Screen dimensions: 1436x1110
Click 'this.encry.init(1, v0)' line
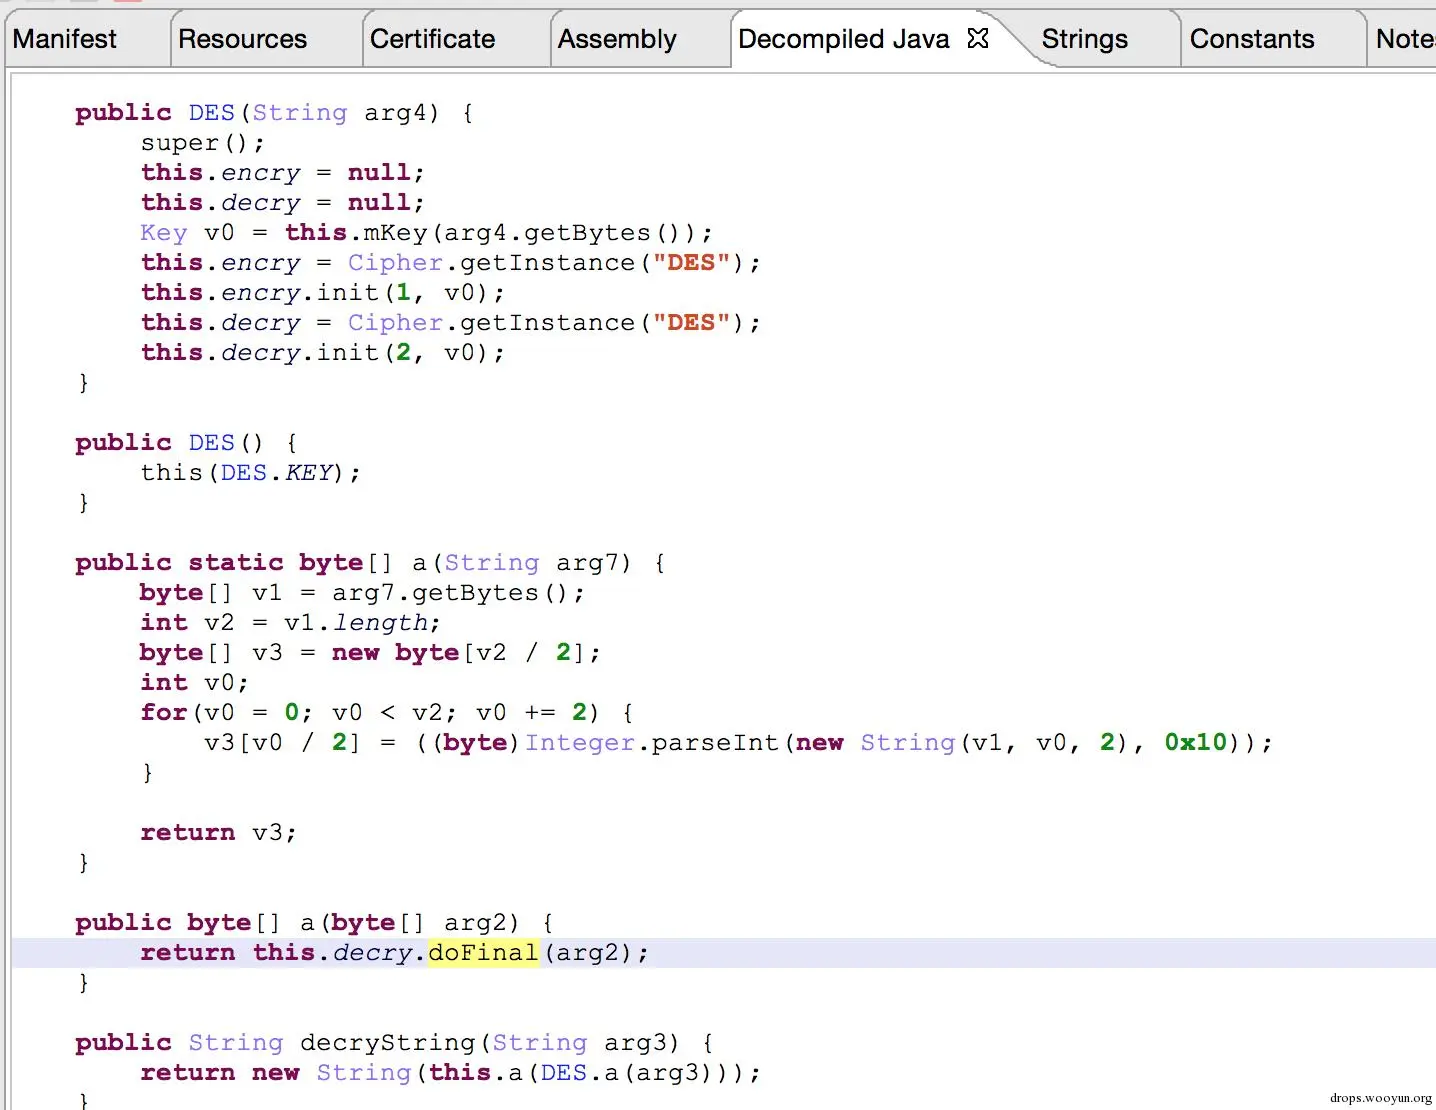click(322, 293)
